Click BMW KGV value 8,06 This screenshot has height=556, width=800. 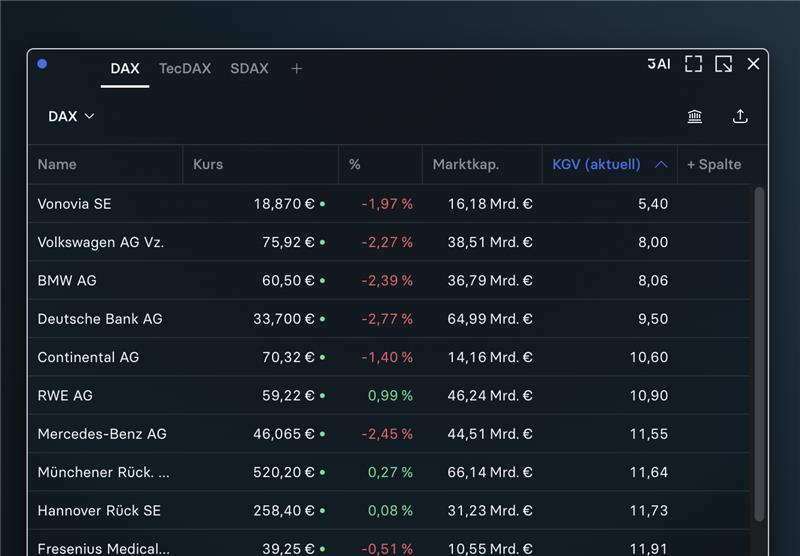[653, 281]
